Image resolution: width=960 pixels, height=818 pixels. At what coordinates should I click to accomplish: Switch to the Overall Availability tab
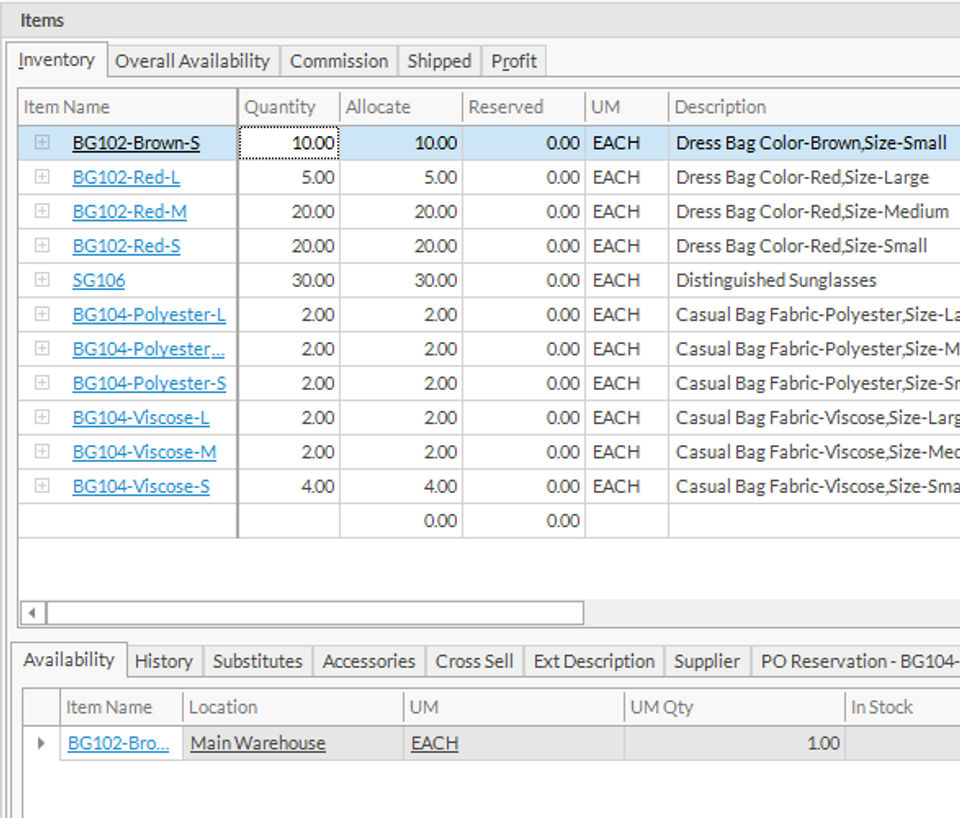tap(192, 61)
